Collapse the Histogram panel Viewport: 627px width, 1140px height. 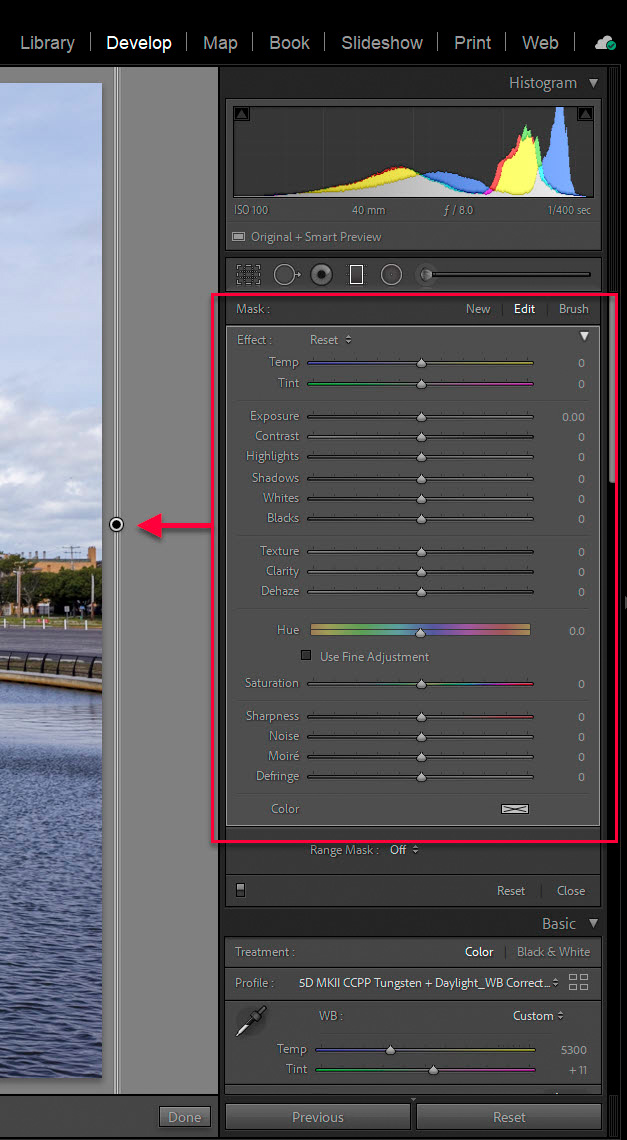[x=594, y=83]
